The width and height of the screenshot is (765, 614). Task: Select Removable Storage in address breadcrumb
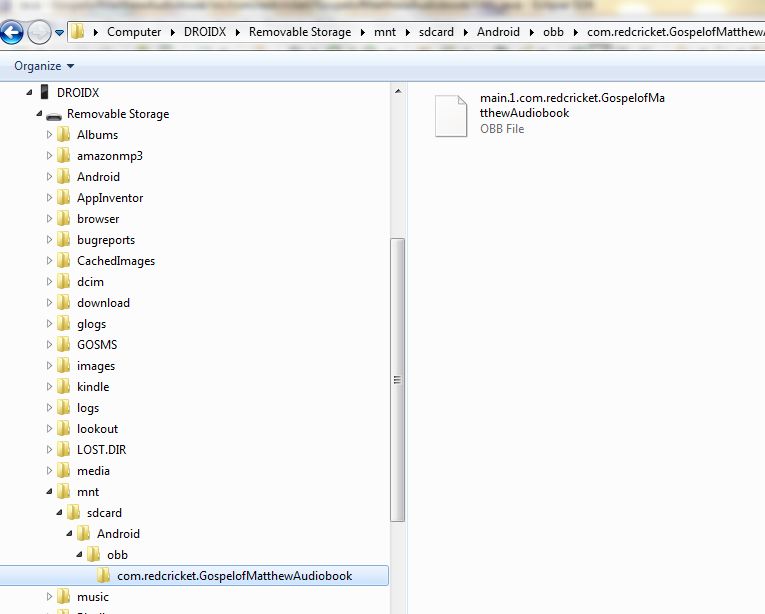pyautogui.click(x=300, y=32)
